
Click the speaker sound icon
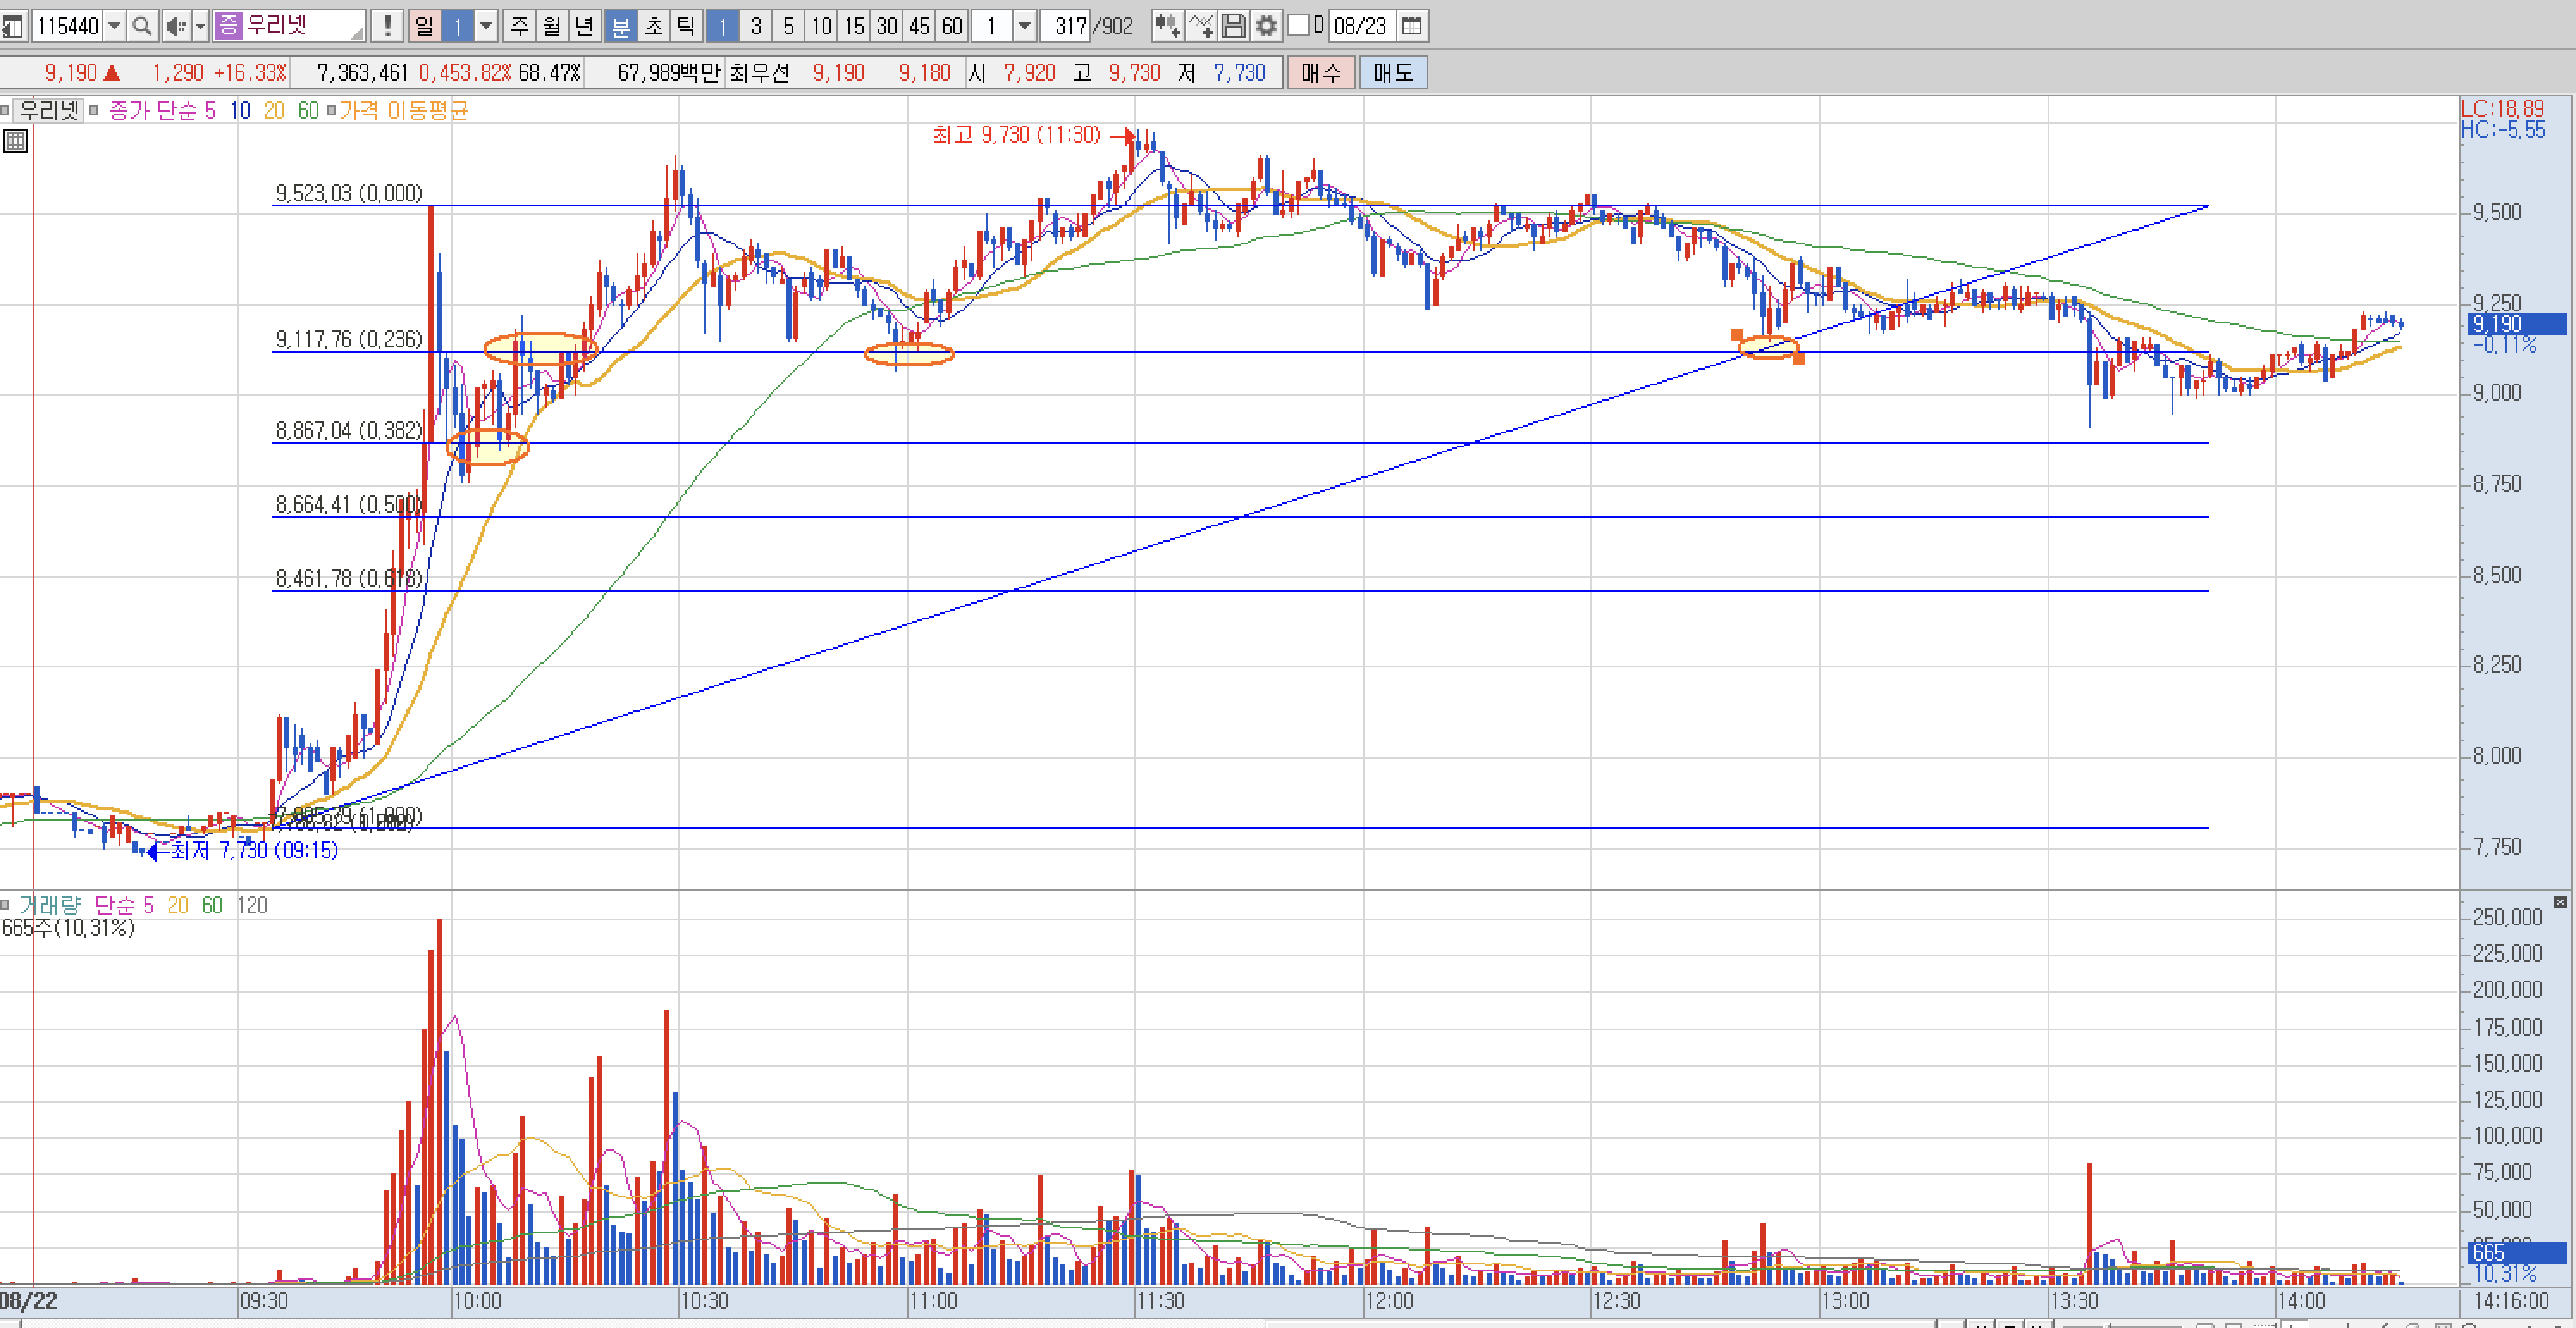point(176,26)
